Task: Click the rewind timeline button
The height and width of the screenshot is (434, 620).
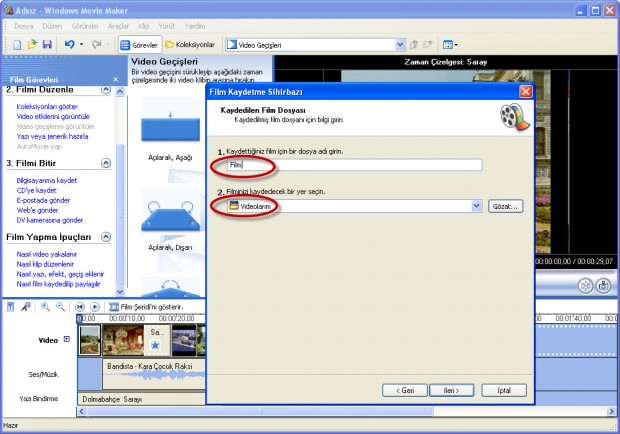Action: (80, 307)
